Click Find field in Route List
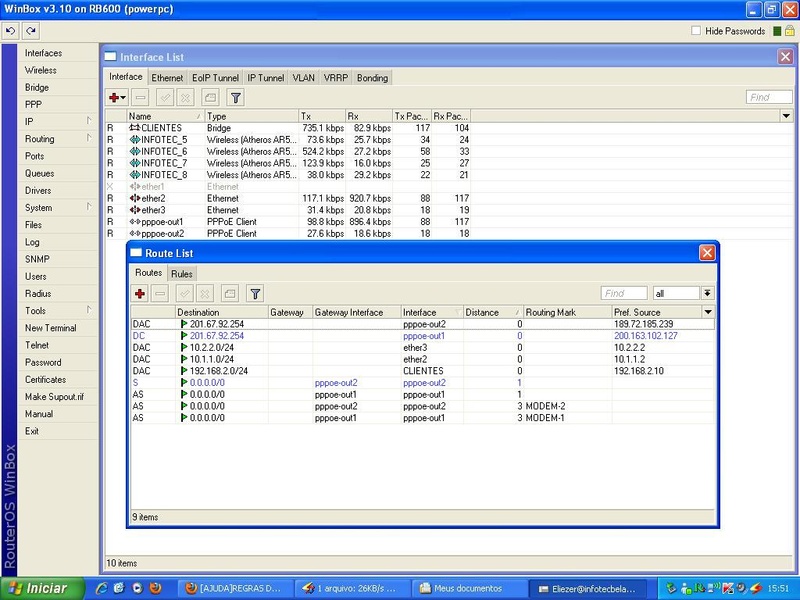Viewport: 800px width, 600px height. (x=624, y=293)
